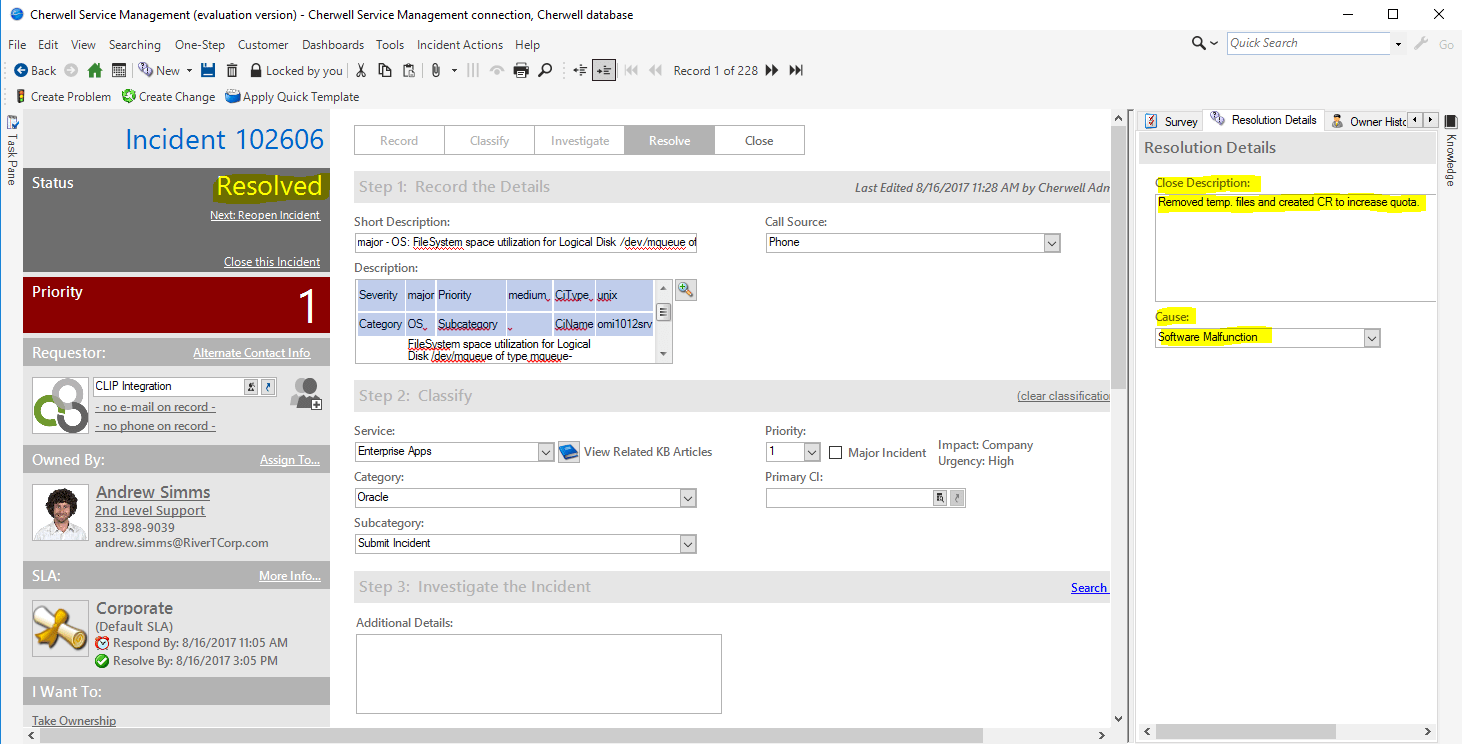The height and width of the screenshot is (744, 1462).
Task: Save the record using the disk icon
Action: click(207, 70)
